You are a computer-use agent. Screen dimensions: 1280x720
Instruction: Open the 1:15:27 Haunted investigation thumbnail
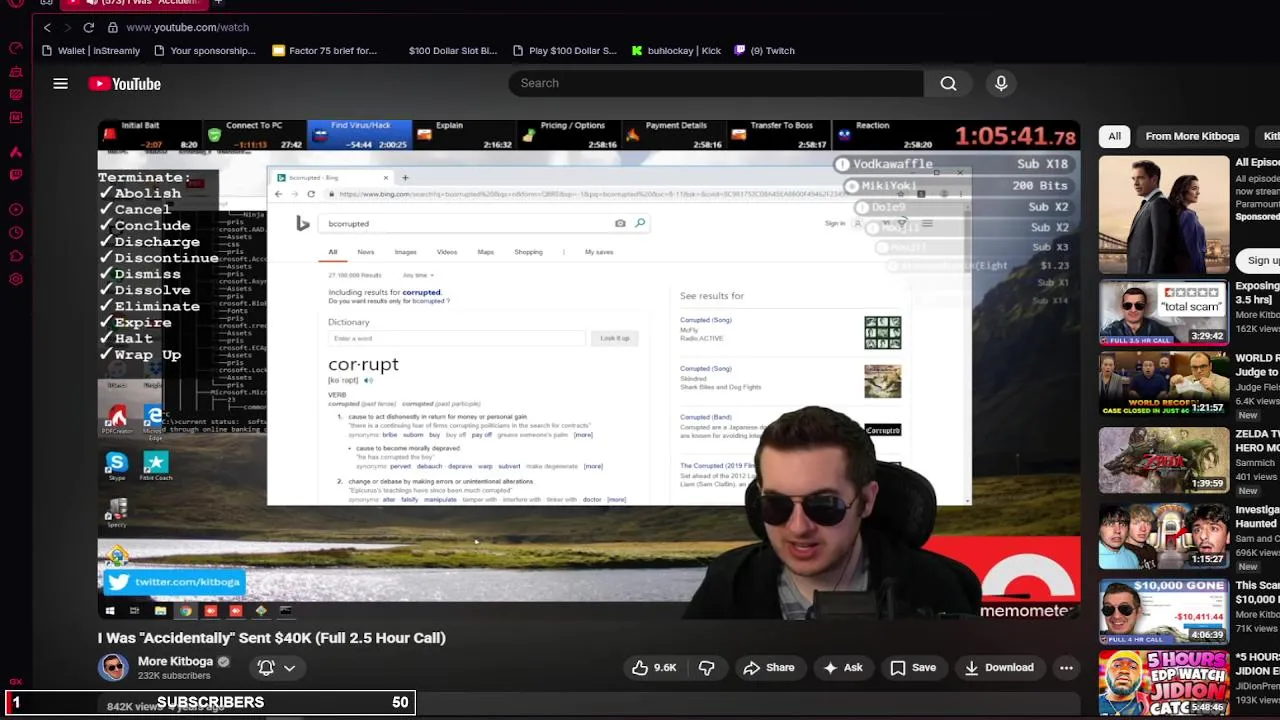(x=1164, y=535)
